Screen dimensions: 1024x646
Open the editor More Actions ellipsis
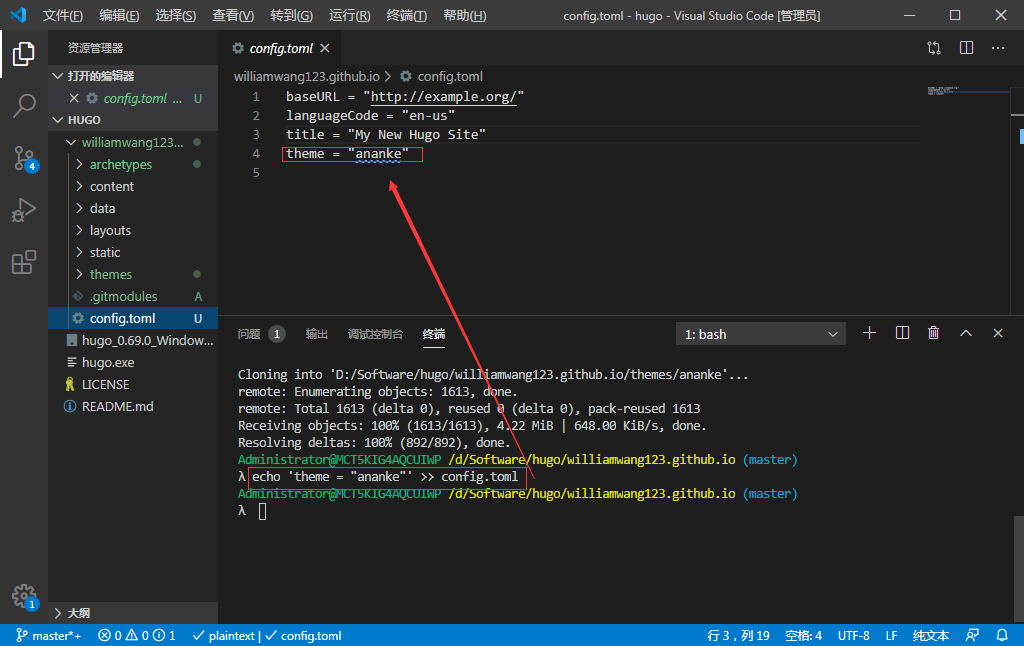[x=998, y=48]
